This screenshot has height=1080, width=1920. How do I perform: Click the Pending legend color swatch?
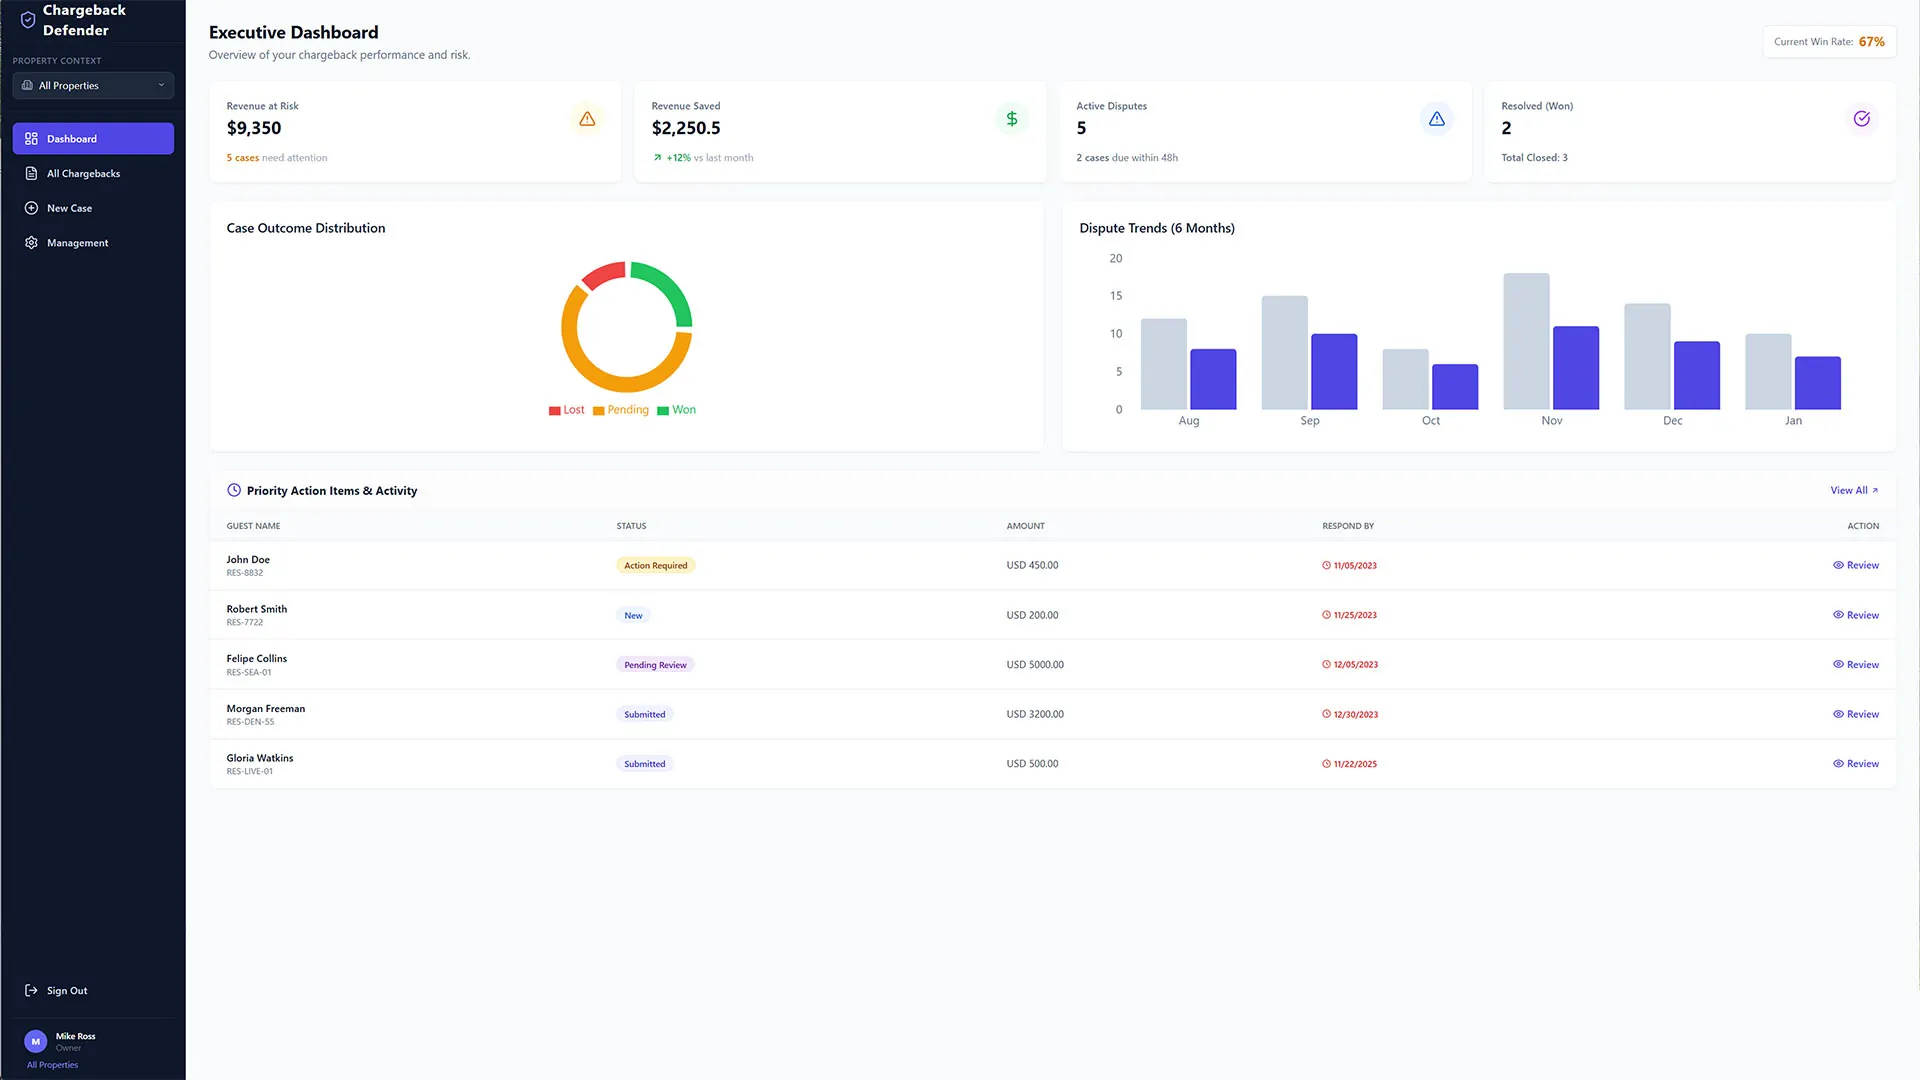599,411
